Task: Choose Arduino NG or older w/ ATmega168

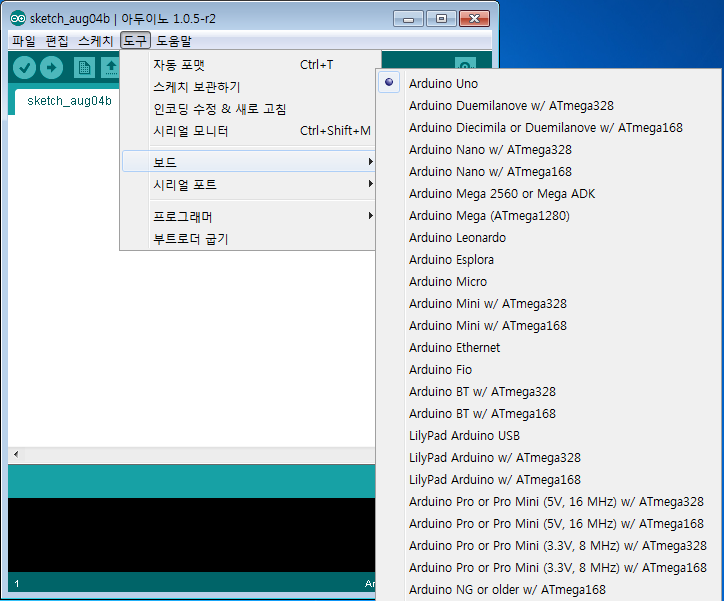Action: pyautogui.click(x=549, y=590)
